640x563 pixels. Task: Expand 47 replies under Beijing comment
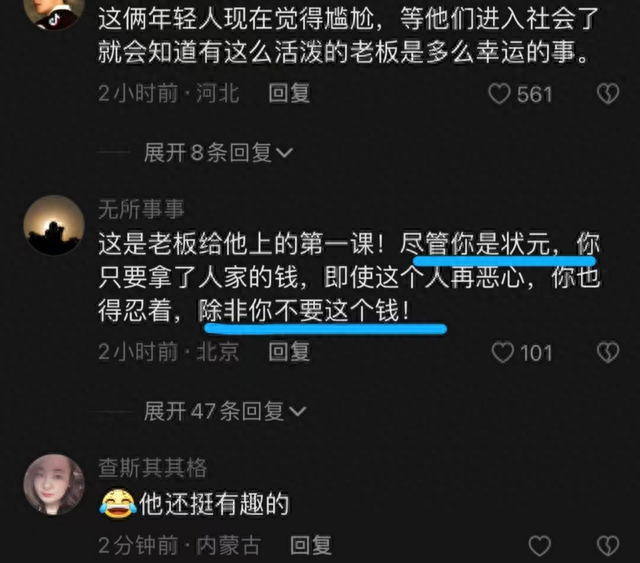click(x=224, y=411)
